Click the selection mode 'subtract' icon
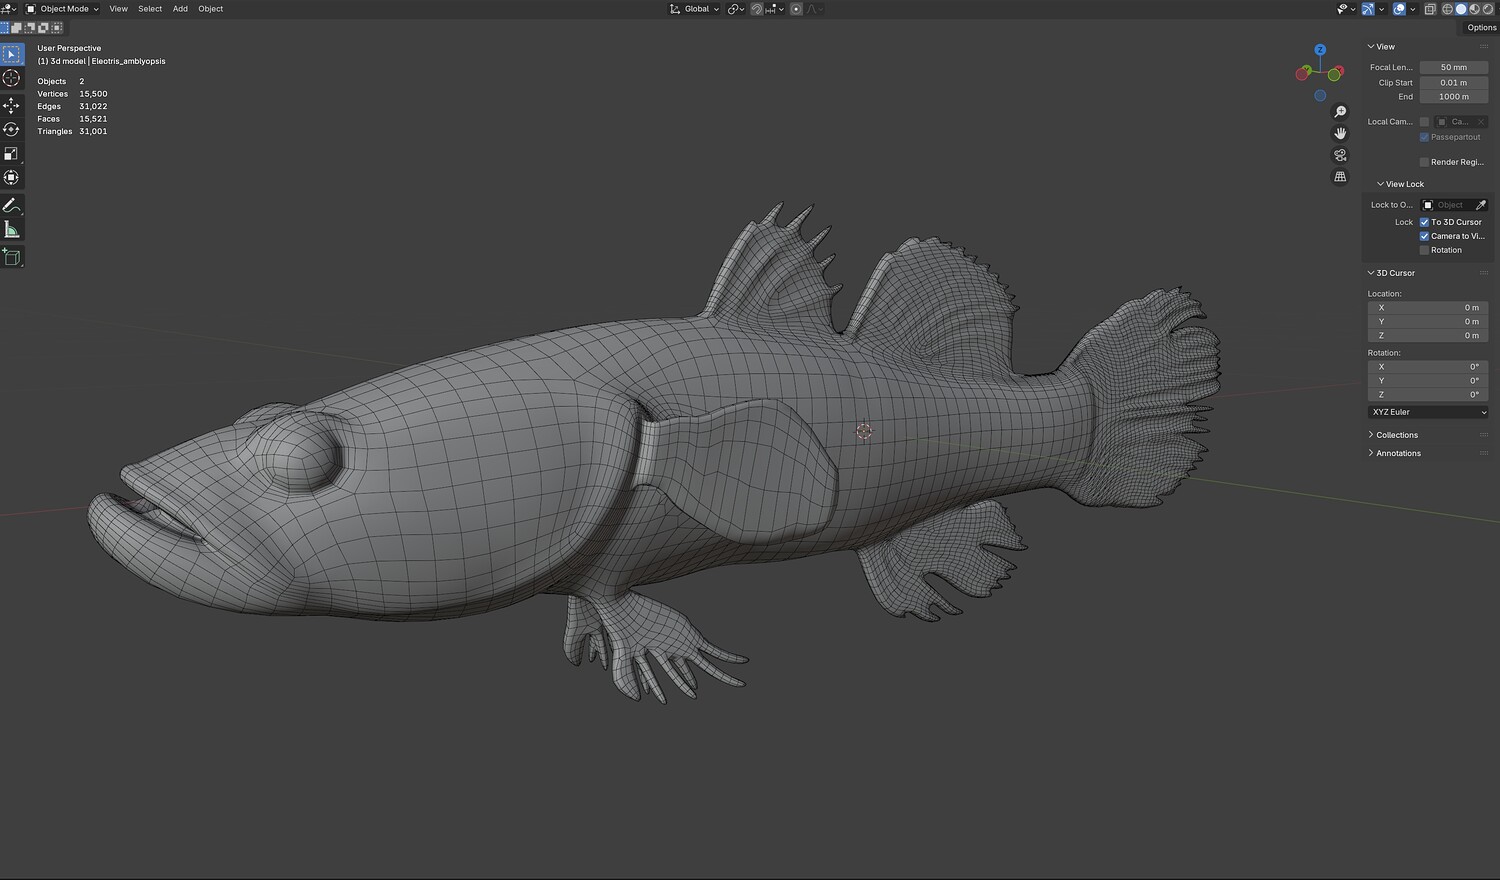This screenshot has width=1500, height=880. coord(30,27)
